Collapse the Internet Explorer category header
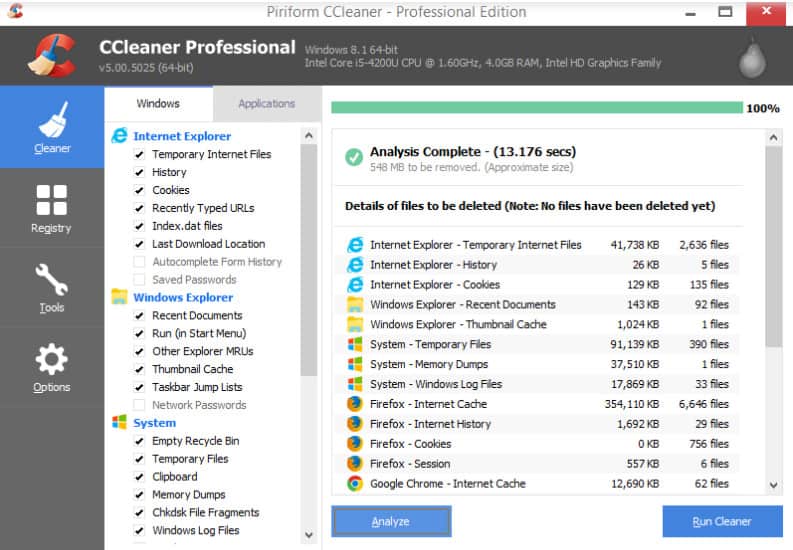The image size is (793, 550). [181, 136]
